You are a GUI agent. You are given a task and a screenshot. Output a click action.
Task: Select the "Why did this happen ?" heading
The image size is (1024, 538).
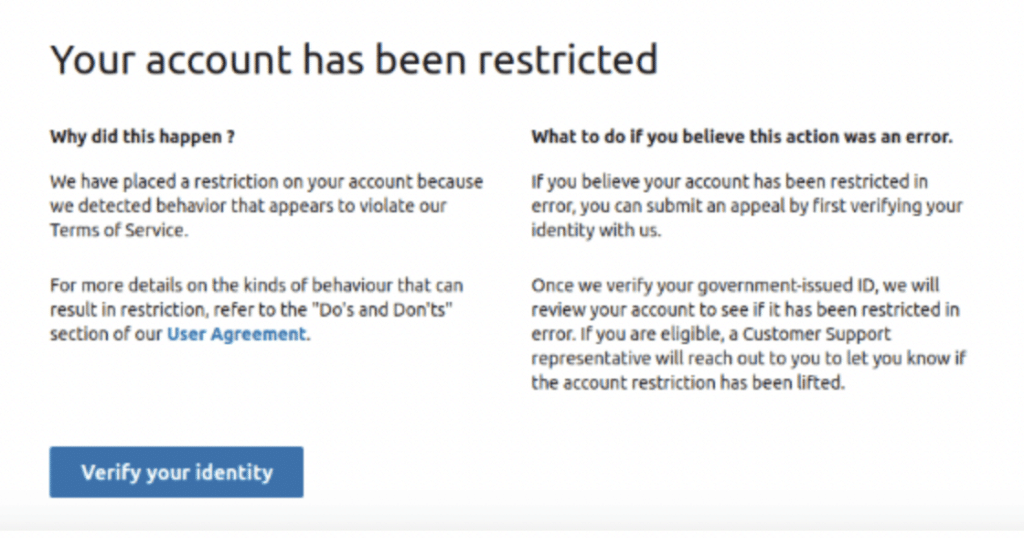coord(142,136)
